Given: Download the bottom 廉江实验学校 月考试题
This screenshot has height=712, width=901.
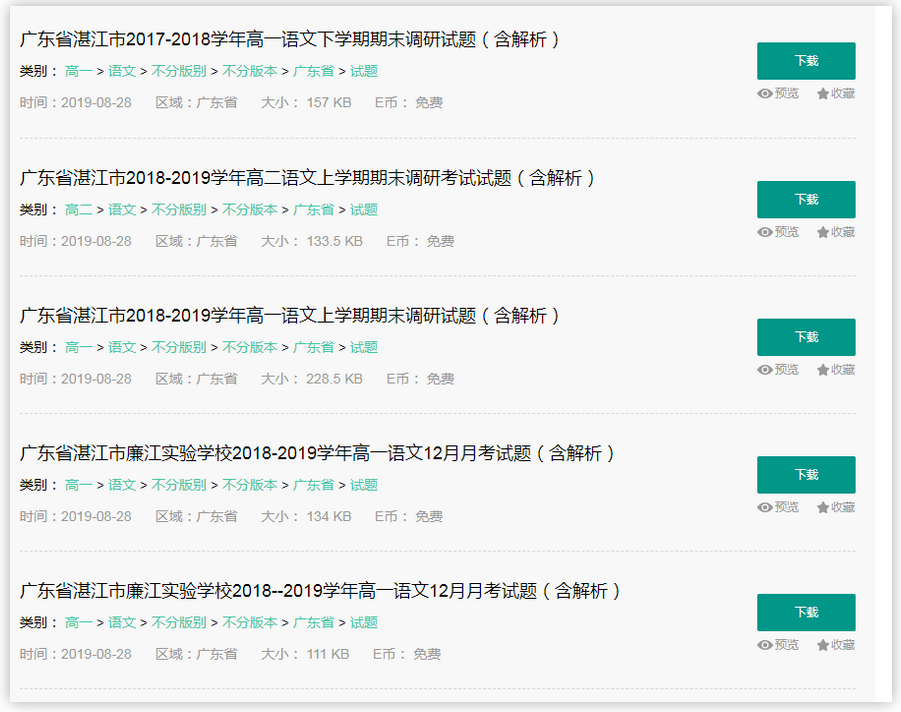Looking at the screenshot, I should [806, 612].
